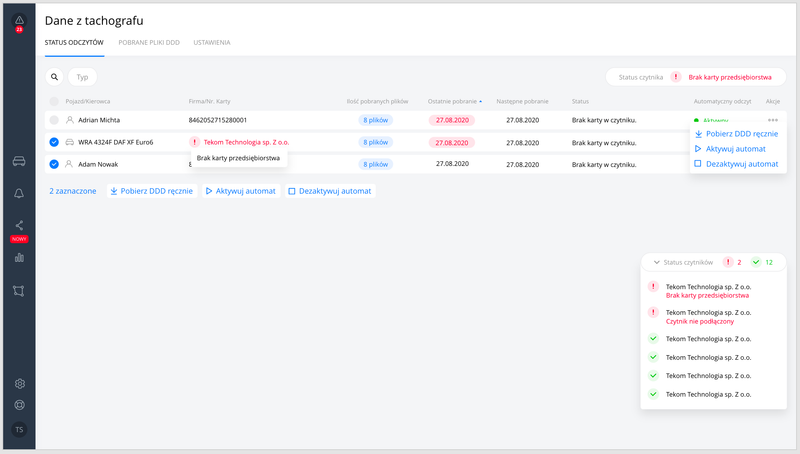The image size is (800, 454).
Task: Click Aktywuj automat in bulk actions bar
Action: pos(241,190)
